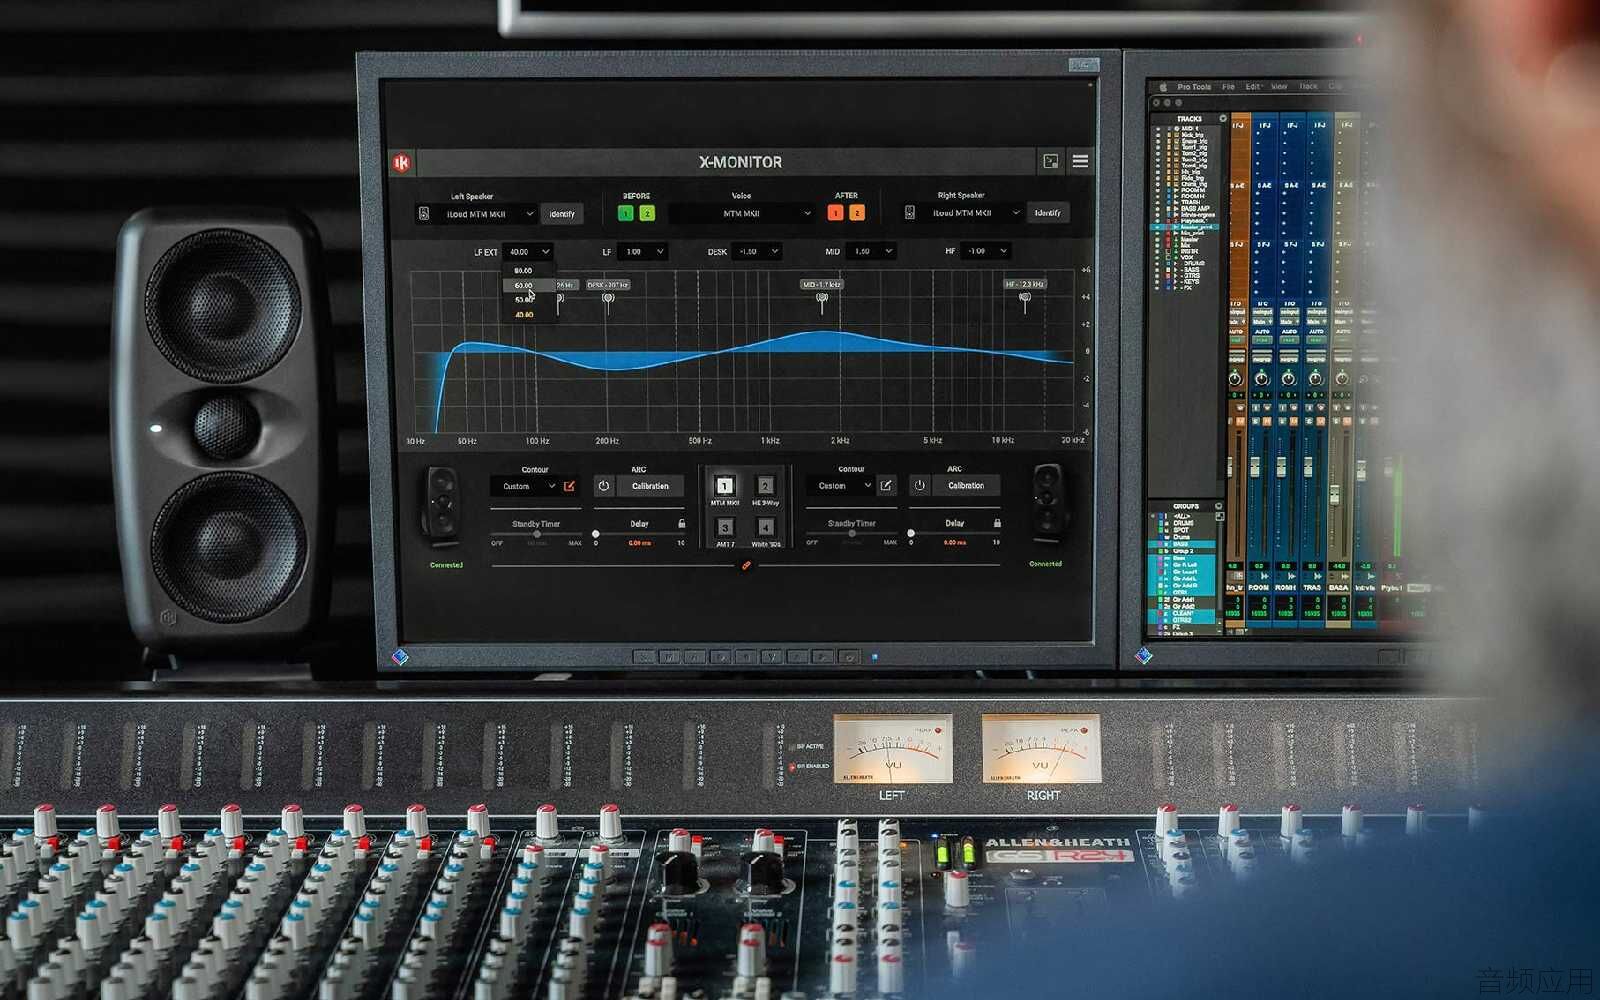Image resolution: width=1600 pixels, height=1000 pixels.
Task: Open the File menu in Pro Tools
Action: (x=1228, y=87)
